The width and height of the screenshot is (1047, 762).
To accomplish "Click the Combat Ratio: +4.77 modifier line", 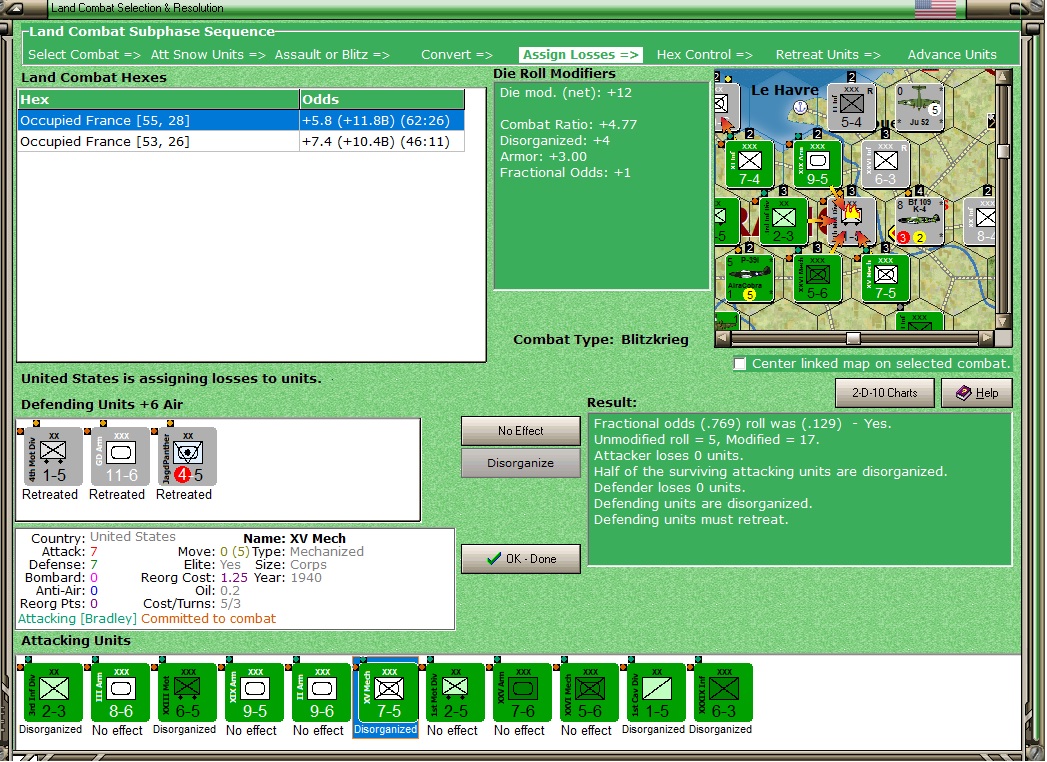I will point(568,125).
